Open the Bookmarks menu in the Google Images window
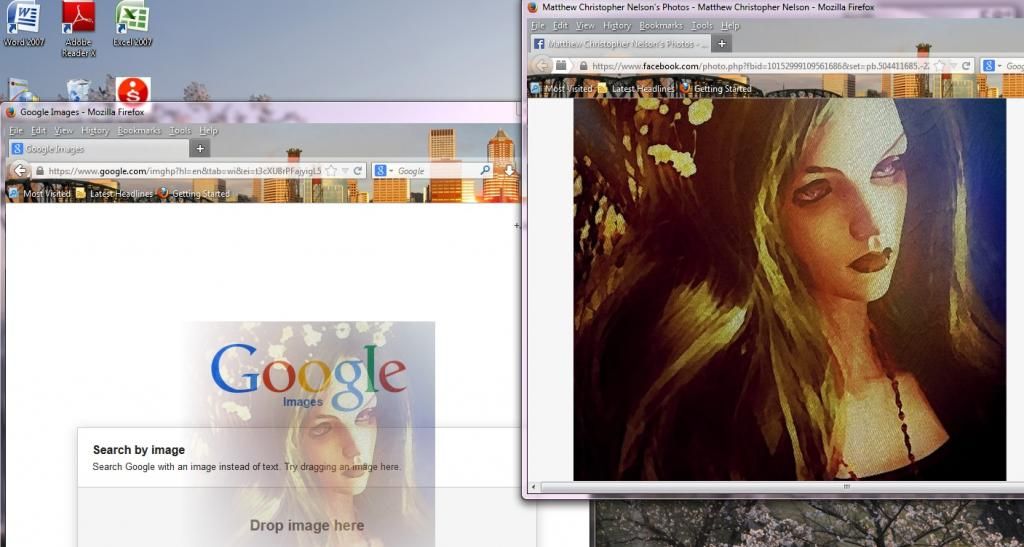The image size is (1024, 547). (139, 131)
